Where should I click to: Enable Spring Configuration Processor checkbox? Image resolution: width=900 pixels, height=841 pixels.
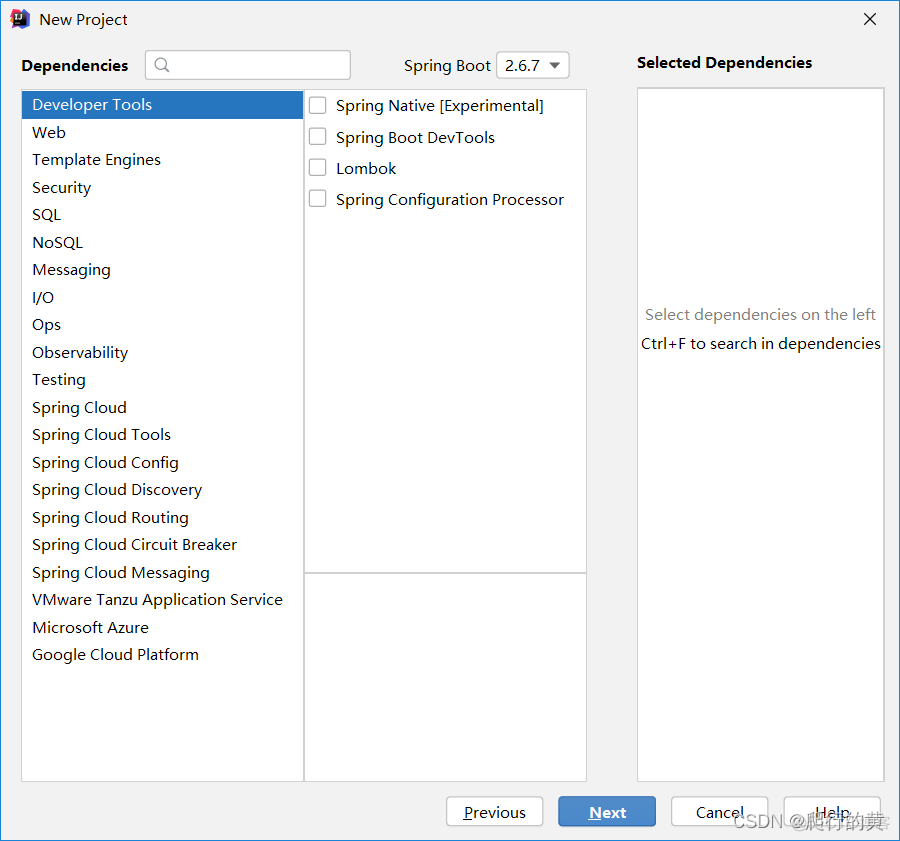318,199
